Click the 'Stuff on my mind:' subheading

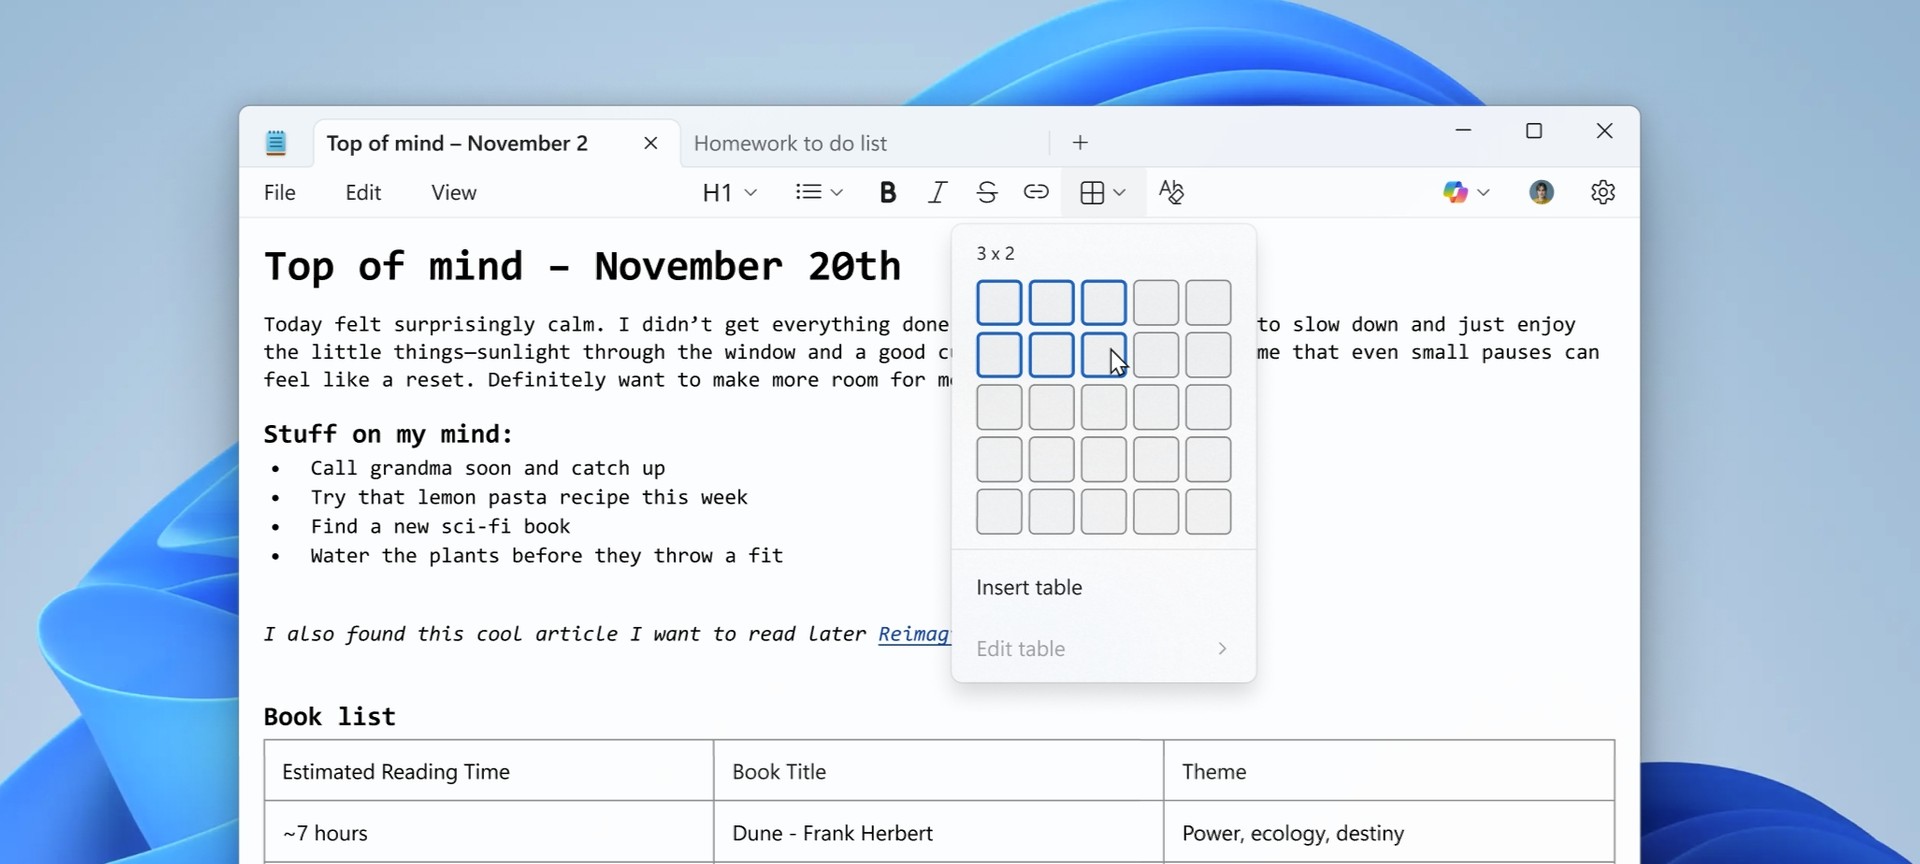point(388,434)
